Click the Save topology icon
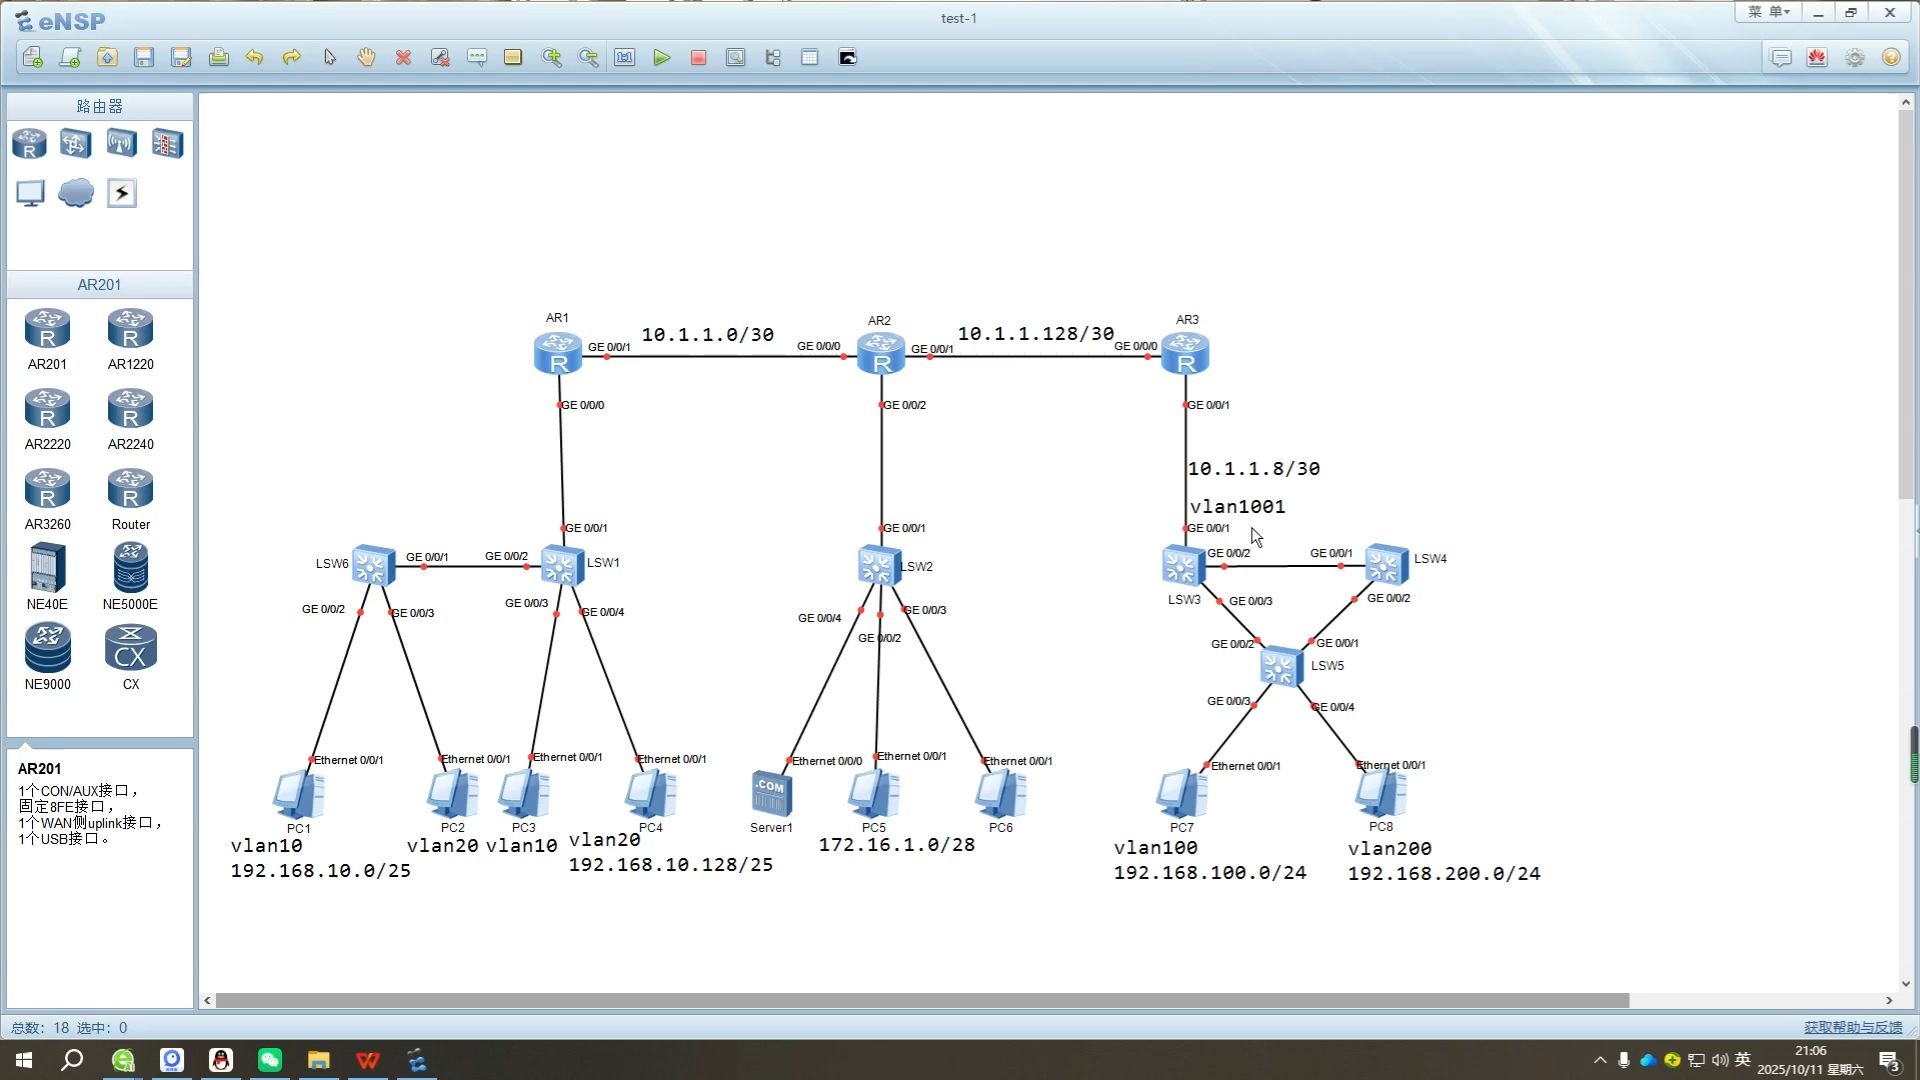Viewport: 1920px width, 1080px height. click(x=144, y=57)
